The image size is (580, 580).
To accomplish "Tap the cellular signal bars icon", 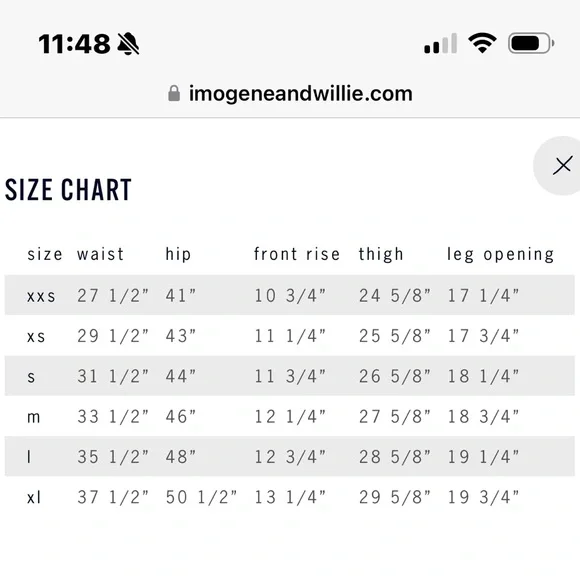I will click(441, 44).
